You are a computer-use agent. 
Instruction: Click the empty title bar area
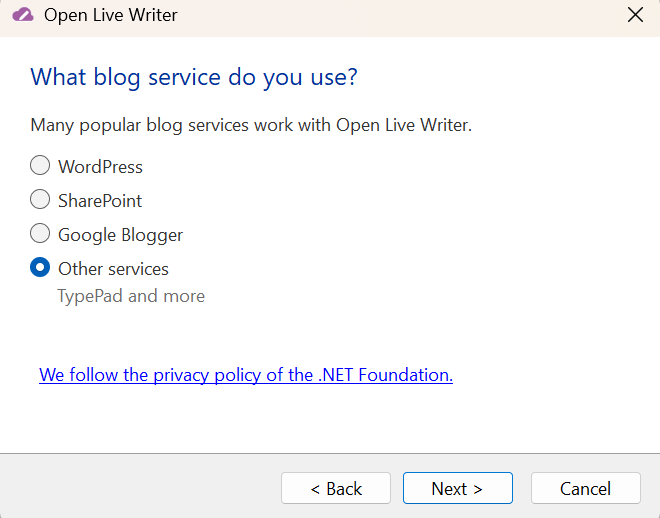(400, 16)
